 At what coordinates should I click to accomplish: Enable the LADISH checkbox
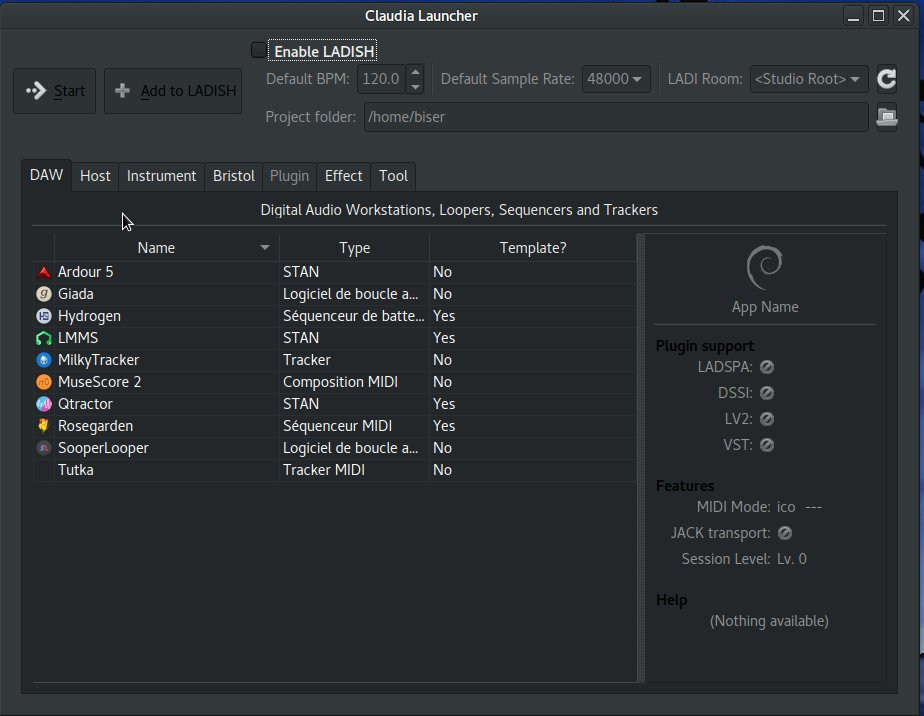tap(259, 51)
